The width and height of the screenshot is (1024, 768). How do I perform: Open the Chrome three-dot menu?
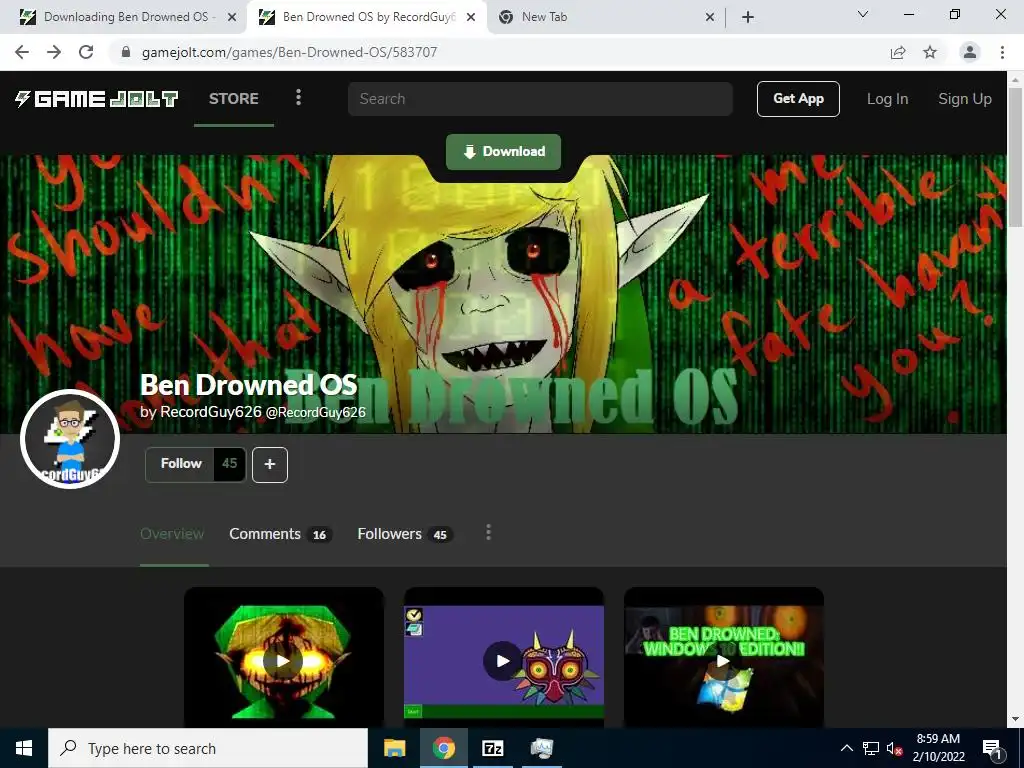tap(1002, 52)
